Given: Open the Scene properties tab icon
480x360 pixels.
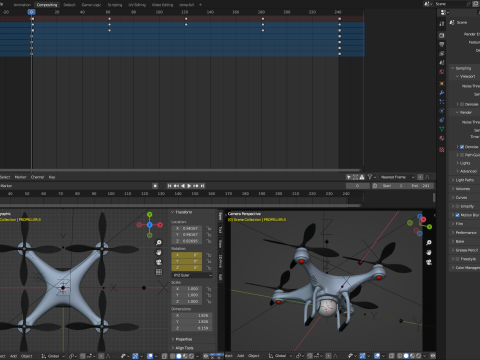Looking at the screenshot, I should 442,62.
